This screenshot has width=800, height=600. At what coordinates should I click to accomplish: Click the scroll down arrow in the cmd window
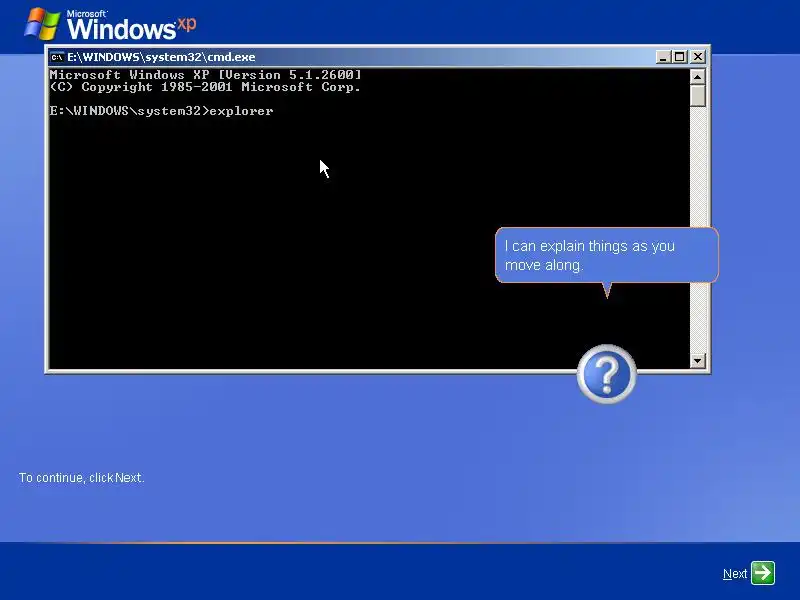[697, 361]
